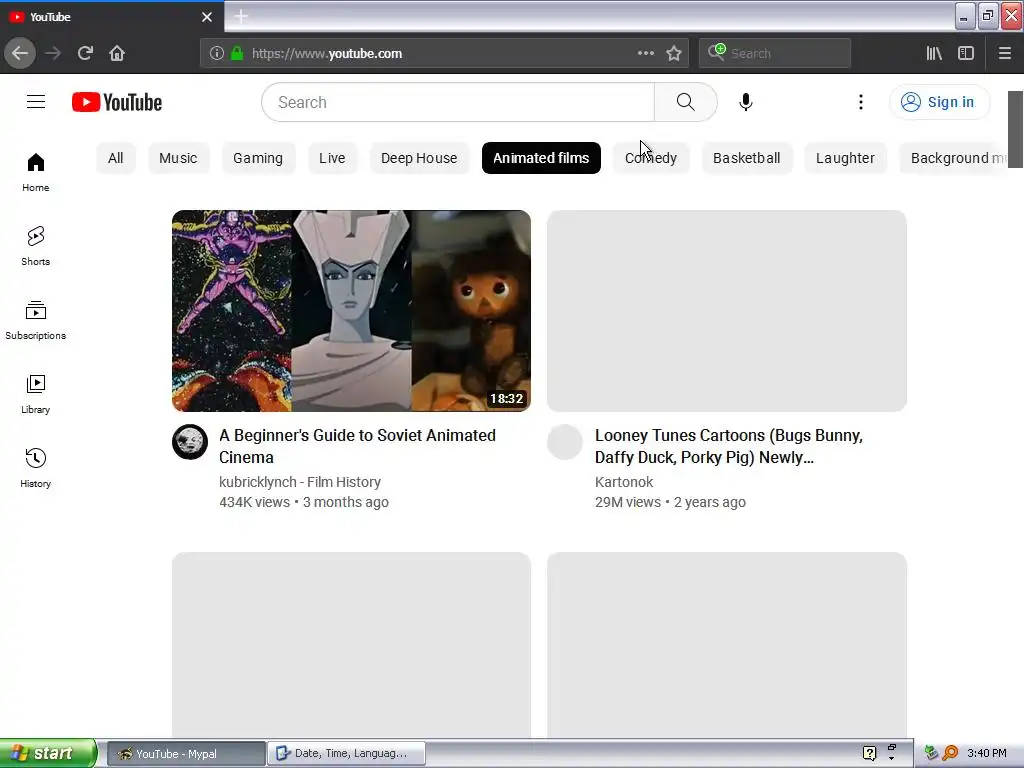The width and height of the screenshot is (1024, 768).
Task: Click the Soviet animation video thumbnail
Action: (x=351, y=311)
